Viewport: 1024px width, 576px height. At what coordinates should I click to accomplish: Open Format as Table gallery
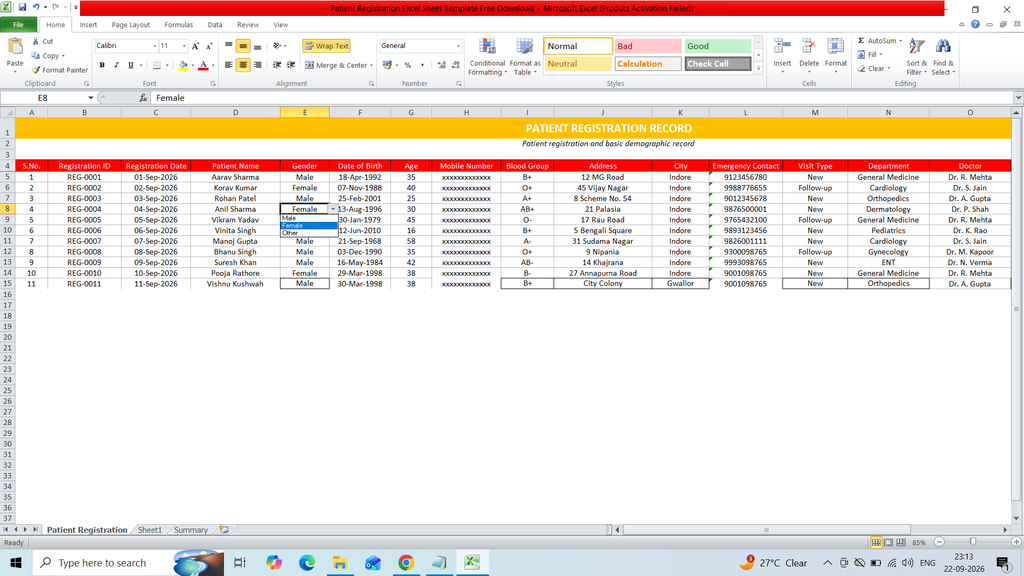tap(525, 57)
